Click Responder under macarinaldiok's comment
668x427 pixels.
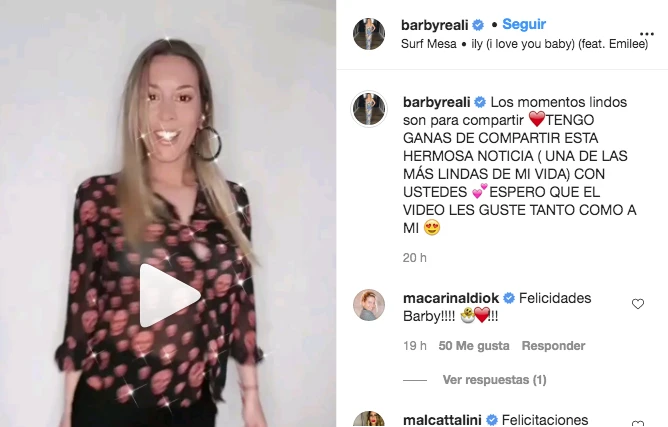[x=553, y=346]
